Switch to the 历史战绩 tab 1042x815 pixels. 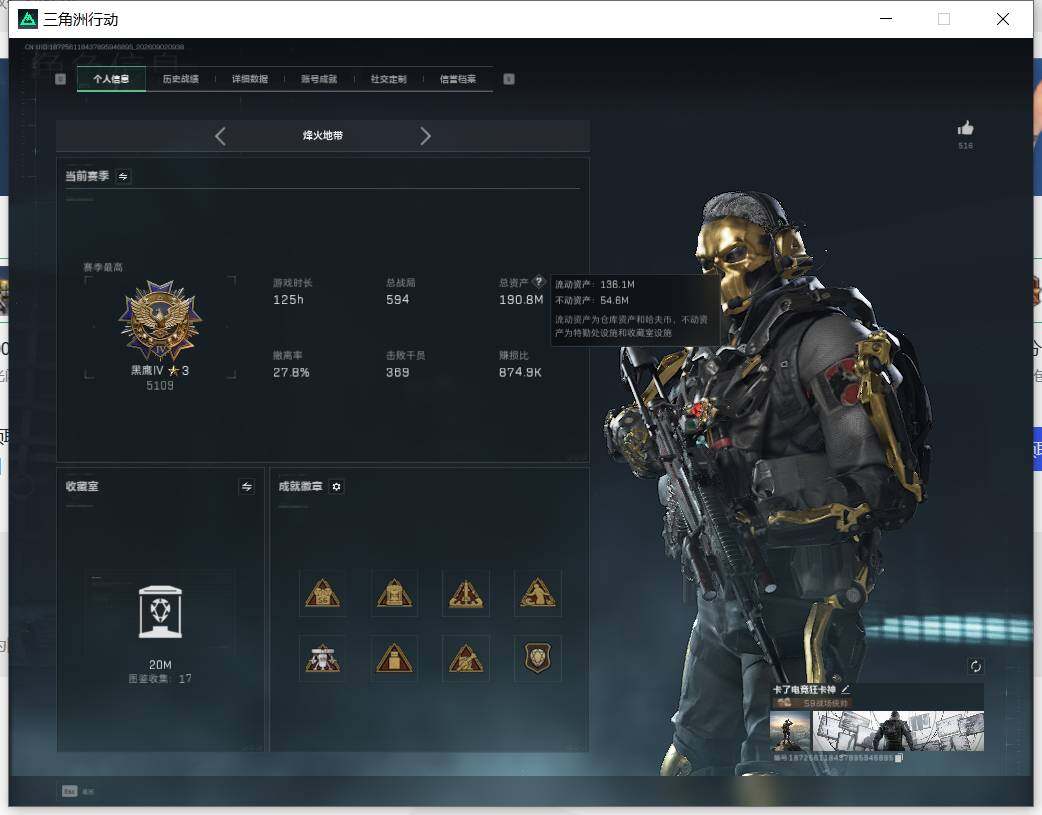(181, 79)
